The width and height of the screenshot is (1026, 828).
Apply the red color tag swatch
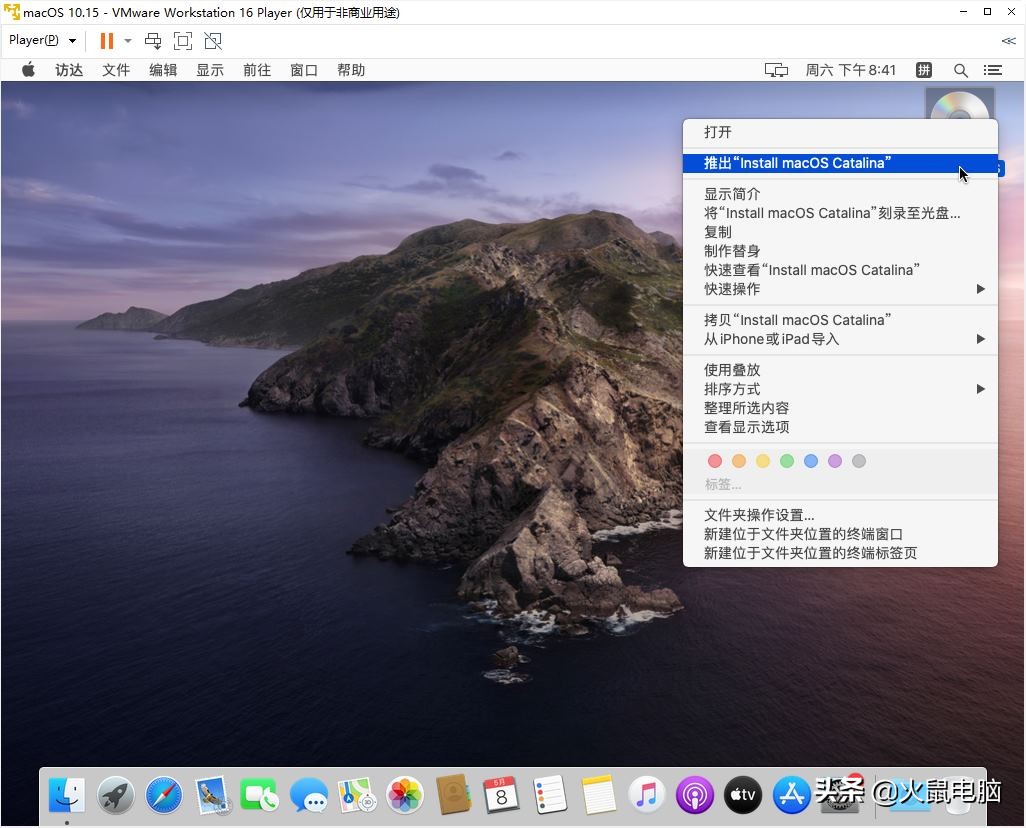pos(715,461)
